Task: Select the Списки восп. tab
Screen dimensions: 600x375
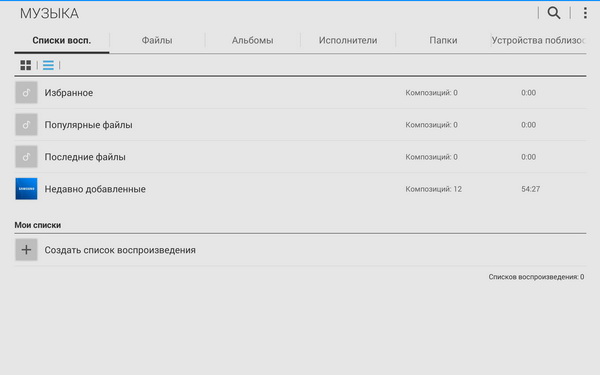Action: pos(62,40)
